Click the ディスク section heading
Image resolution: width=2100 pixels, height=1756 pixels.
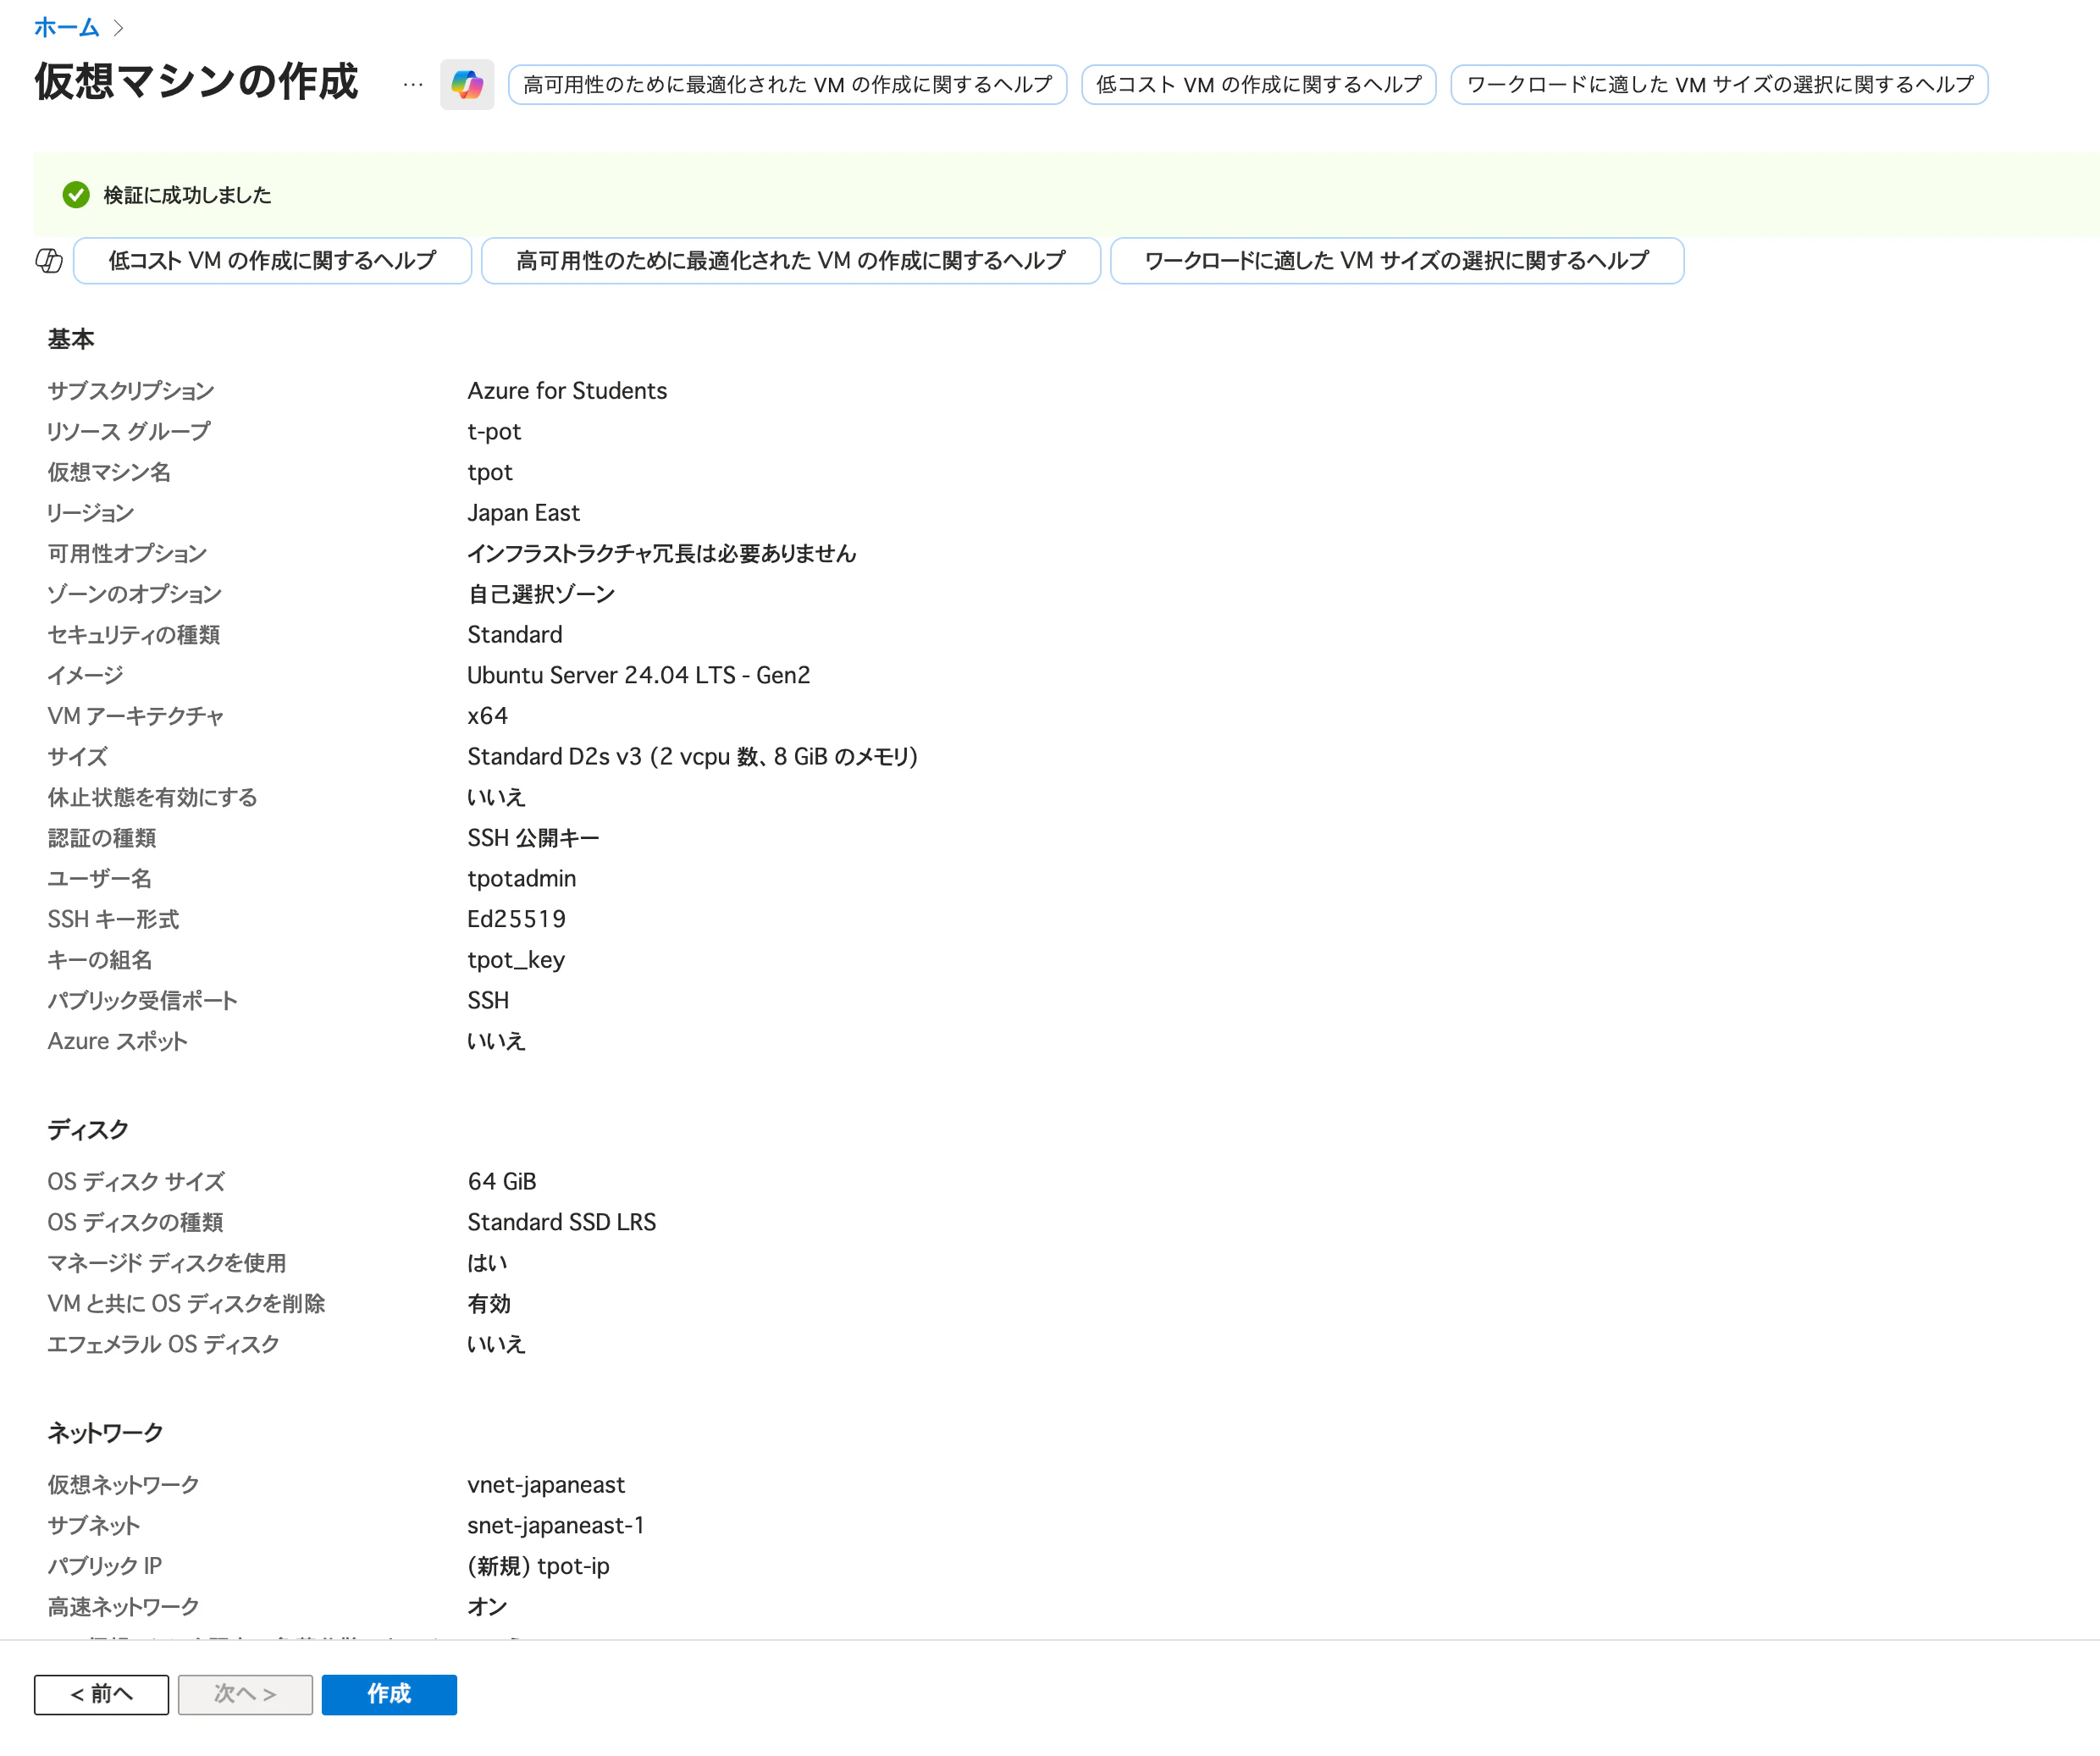click(88, 1129)
